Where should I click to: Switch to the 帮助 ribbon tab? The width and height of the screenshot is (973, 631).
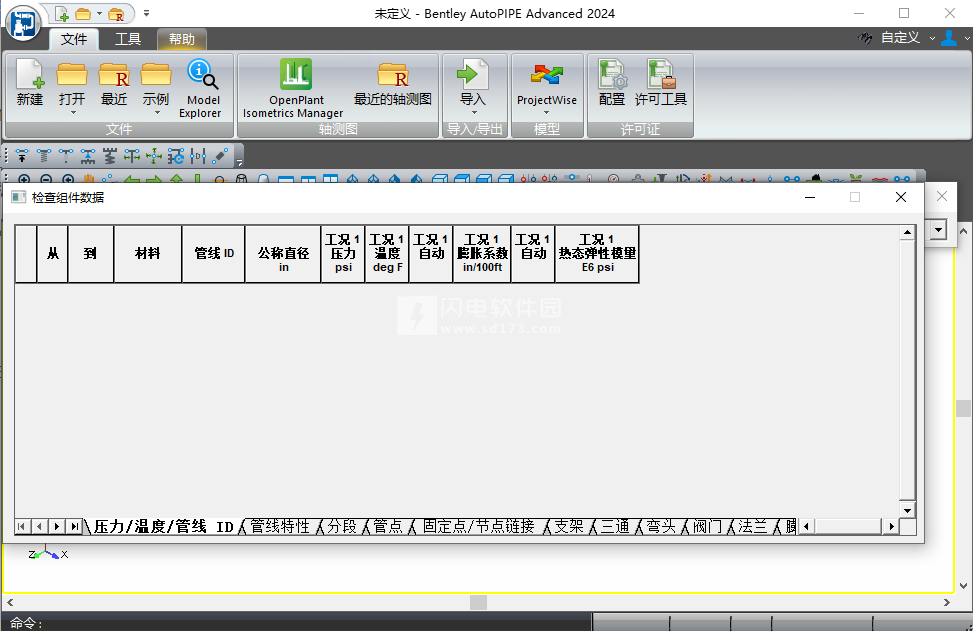[x=182, y=39]
